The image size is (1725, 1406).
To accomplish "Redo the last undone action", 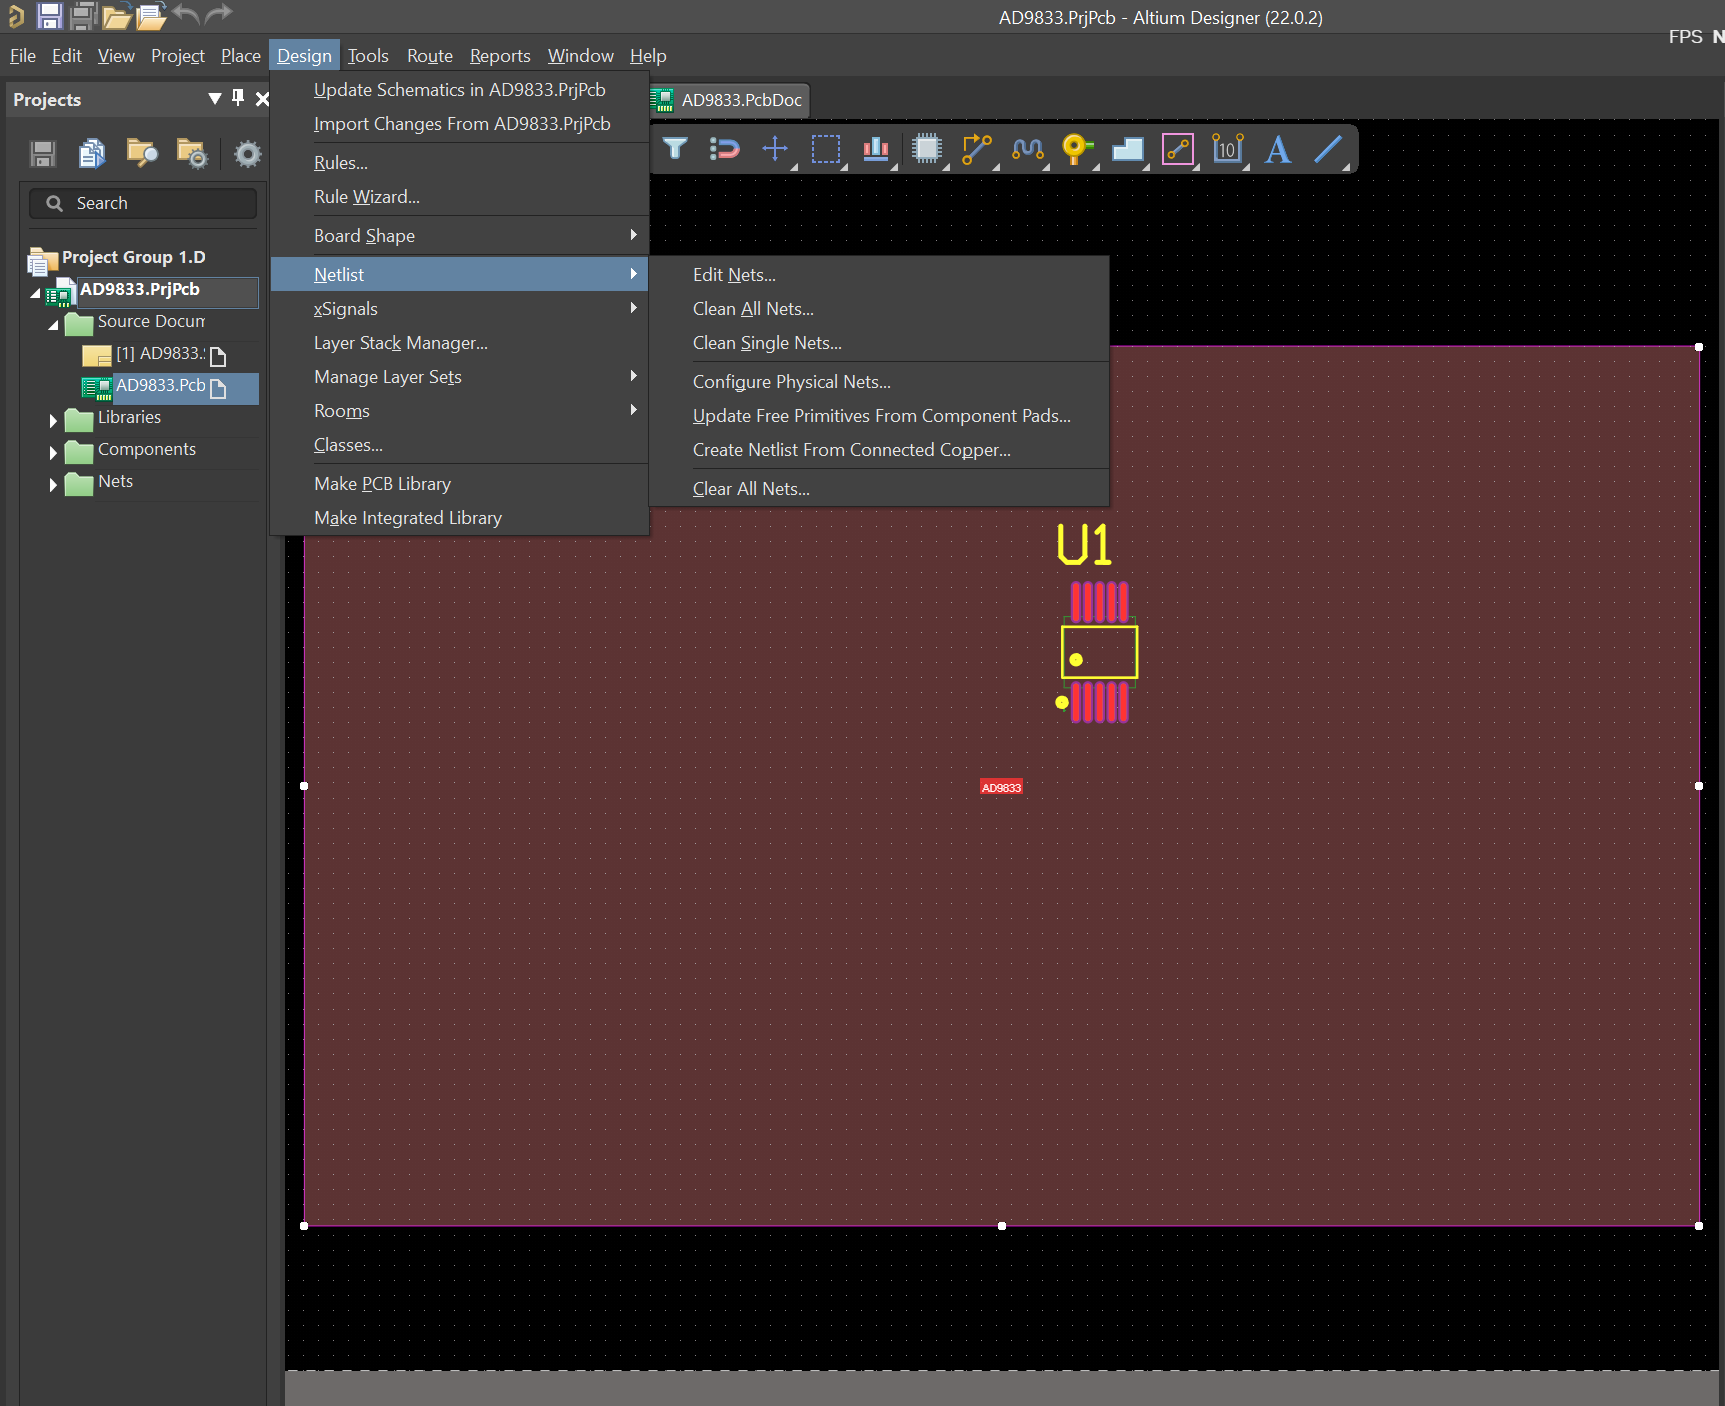I will coord(219,14).
